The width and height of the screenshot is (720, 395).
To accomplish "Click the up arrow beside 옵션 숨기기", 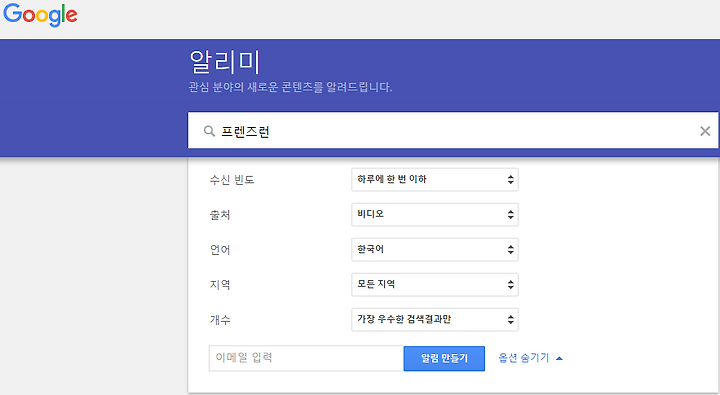I will pyautogui.click(x=559, y=358).
